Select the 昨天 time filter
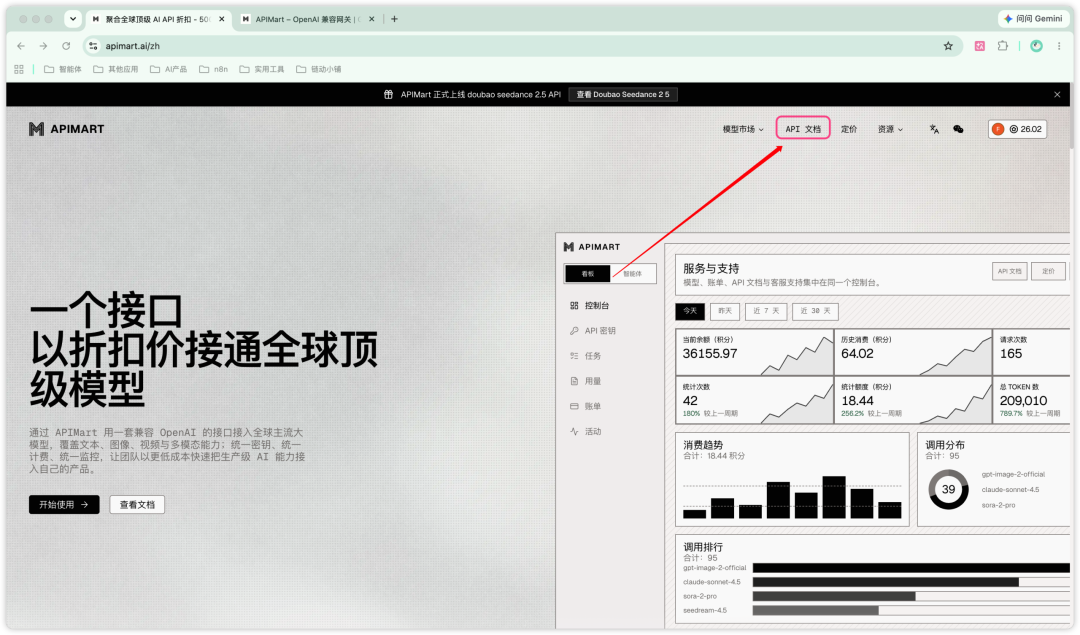 [725, 311]
